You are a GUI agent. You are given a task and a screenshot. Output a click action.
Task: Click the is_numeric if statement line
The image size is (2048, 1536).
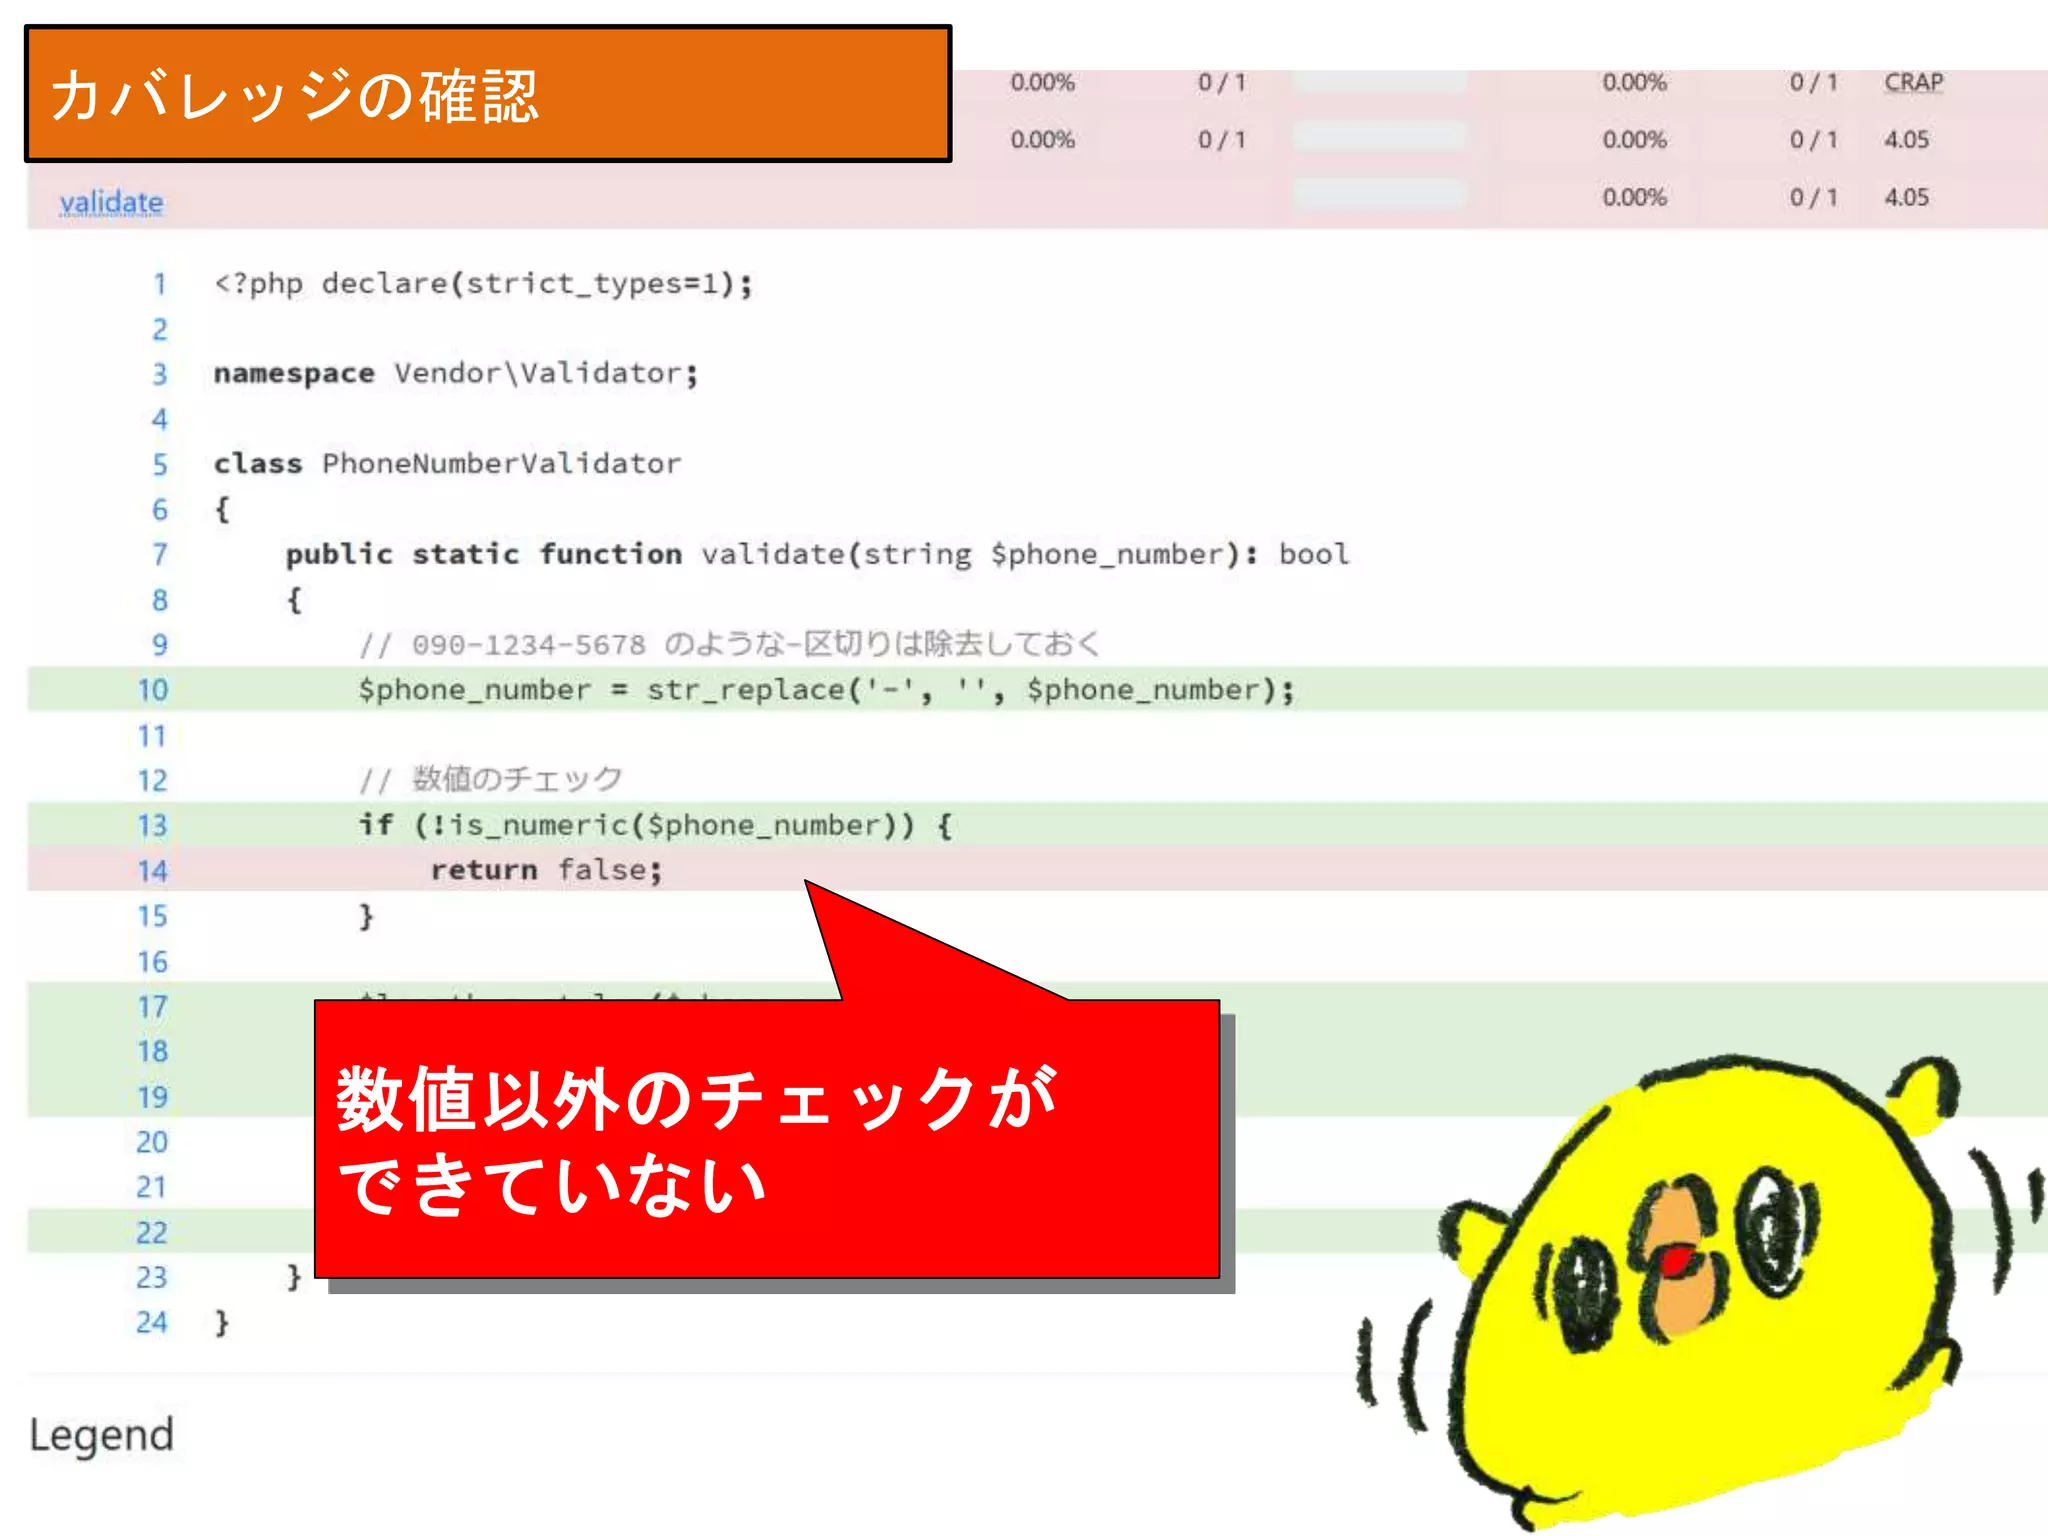(x=655, y=826)
